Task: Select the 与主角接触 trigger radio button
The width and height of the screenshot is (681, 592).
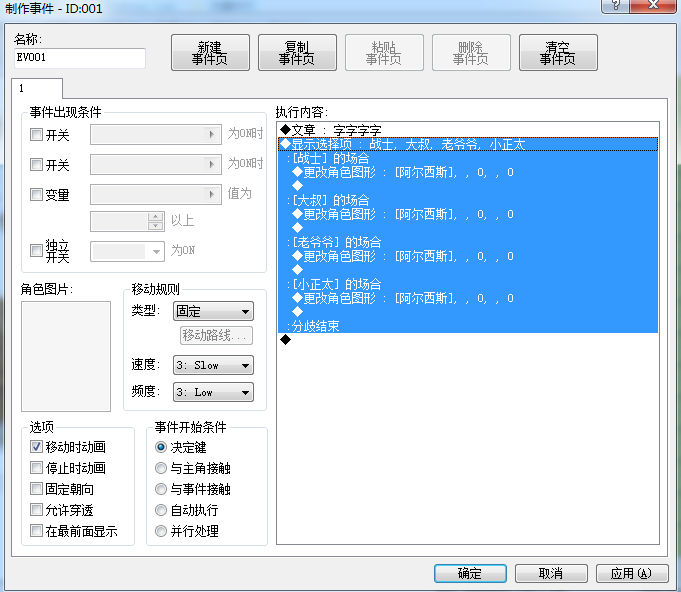Action: click(161, 468)
